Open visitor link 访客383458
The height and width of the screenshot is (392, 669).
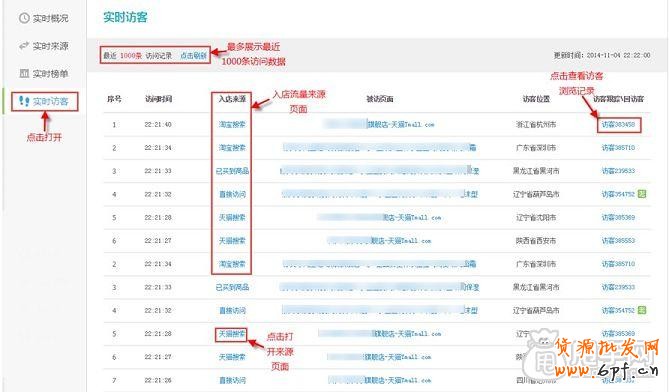618,125
